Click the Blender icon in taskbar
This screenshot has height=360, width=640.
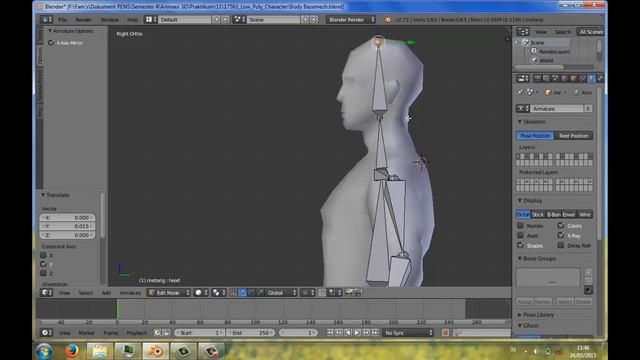(x=155, y=351)
